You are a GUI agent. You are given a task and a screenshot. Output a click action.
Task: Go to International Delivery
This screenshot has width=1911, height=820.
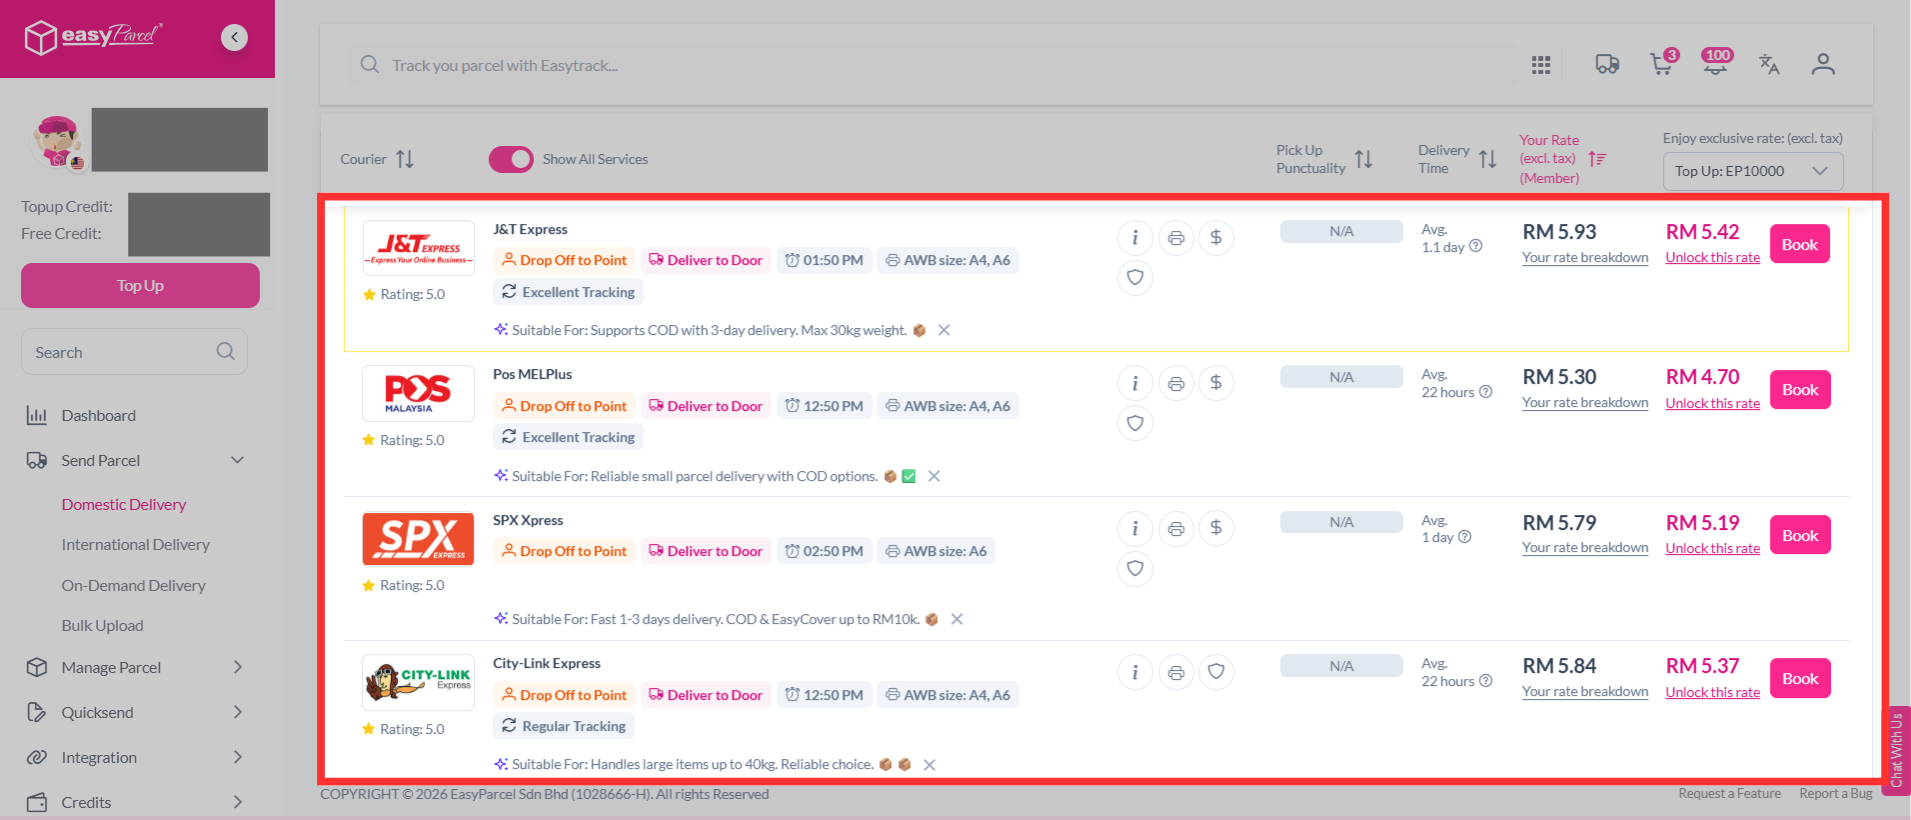[136, 544]
